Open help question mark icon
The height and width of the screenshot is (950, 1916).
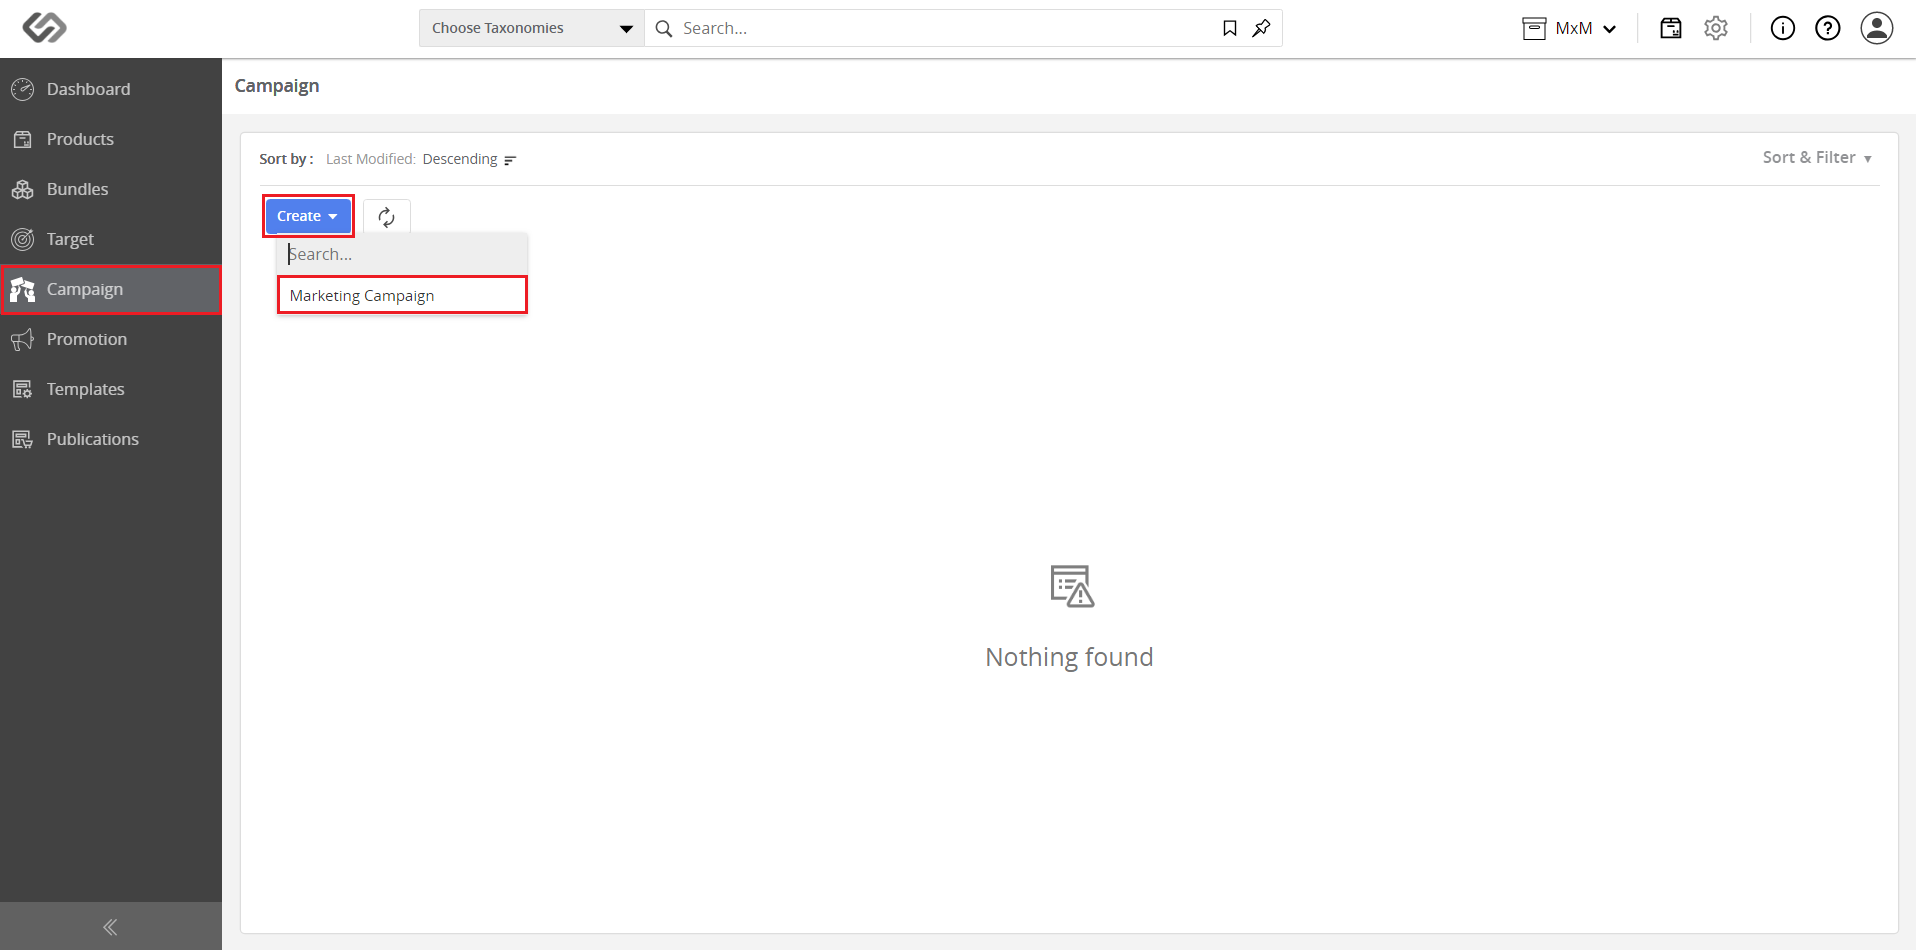(1828, 28)
